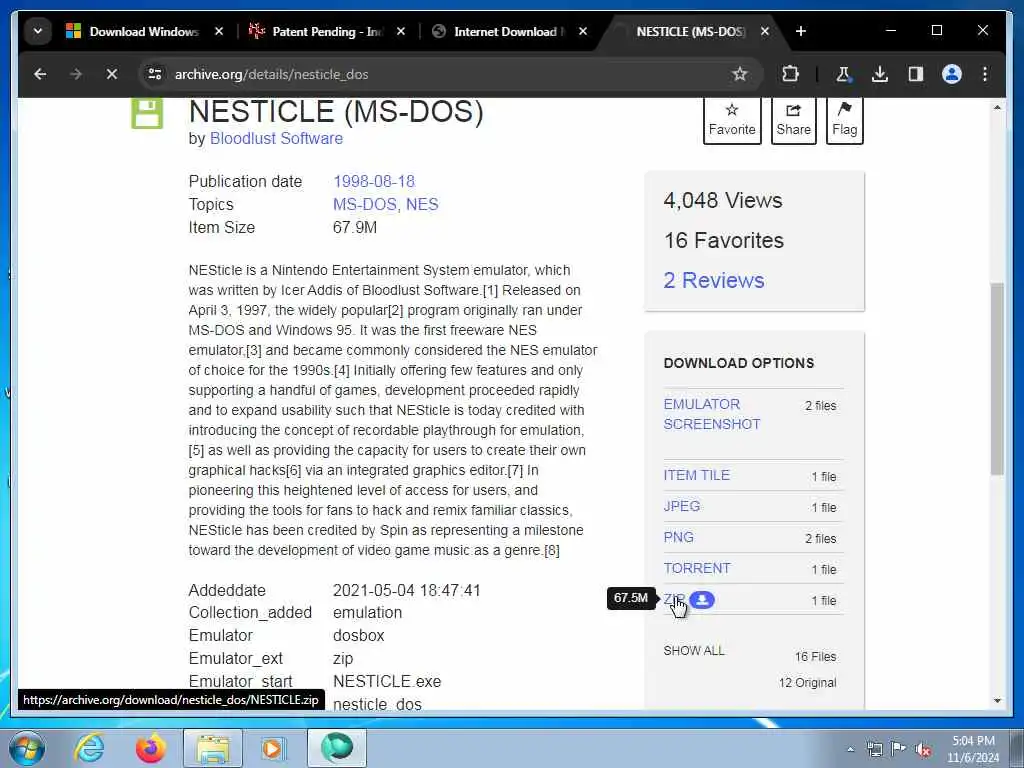1024x768 pixels.
Task: Show hidden tray icons arrow
Action: click(850, 750)
